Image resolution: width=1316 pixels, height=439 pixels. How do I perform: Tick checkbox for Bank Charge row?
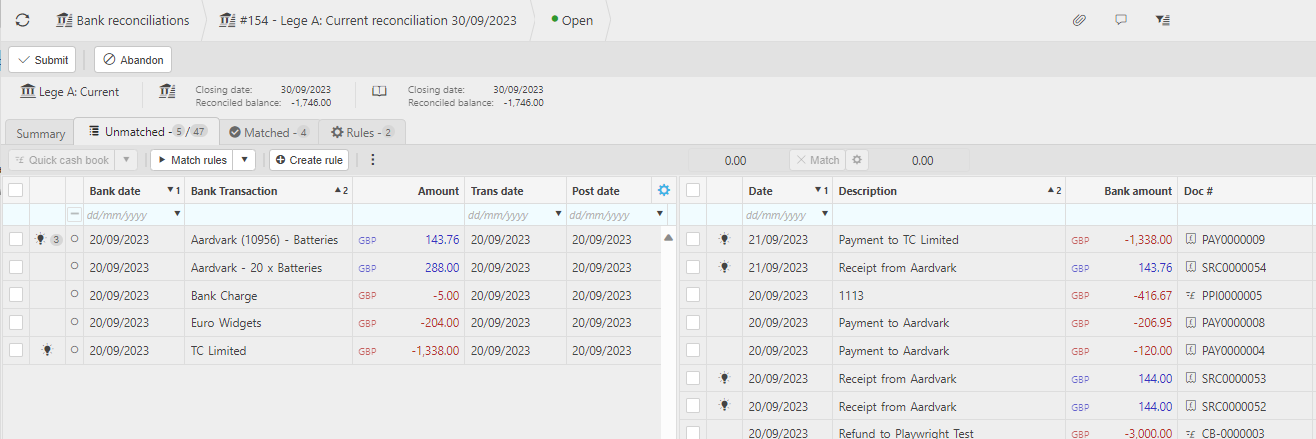tap(16, 295)
